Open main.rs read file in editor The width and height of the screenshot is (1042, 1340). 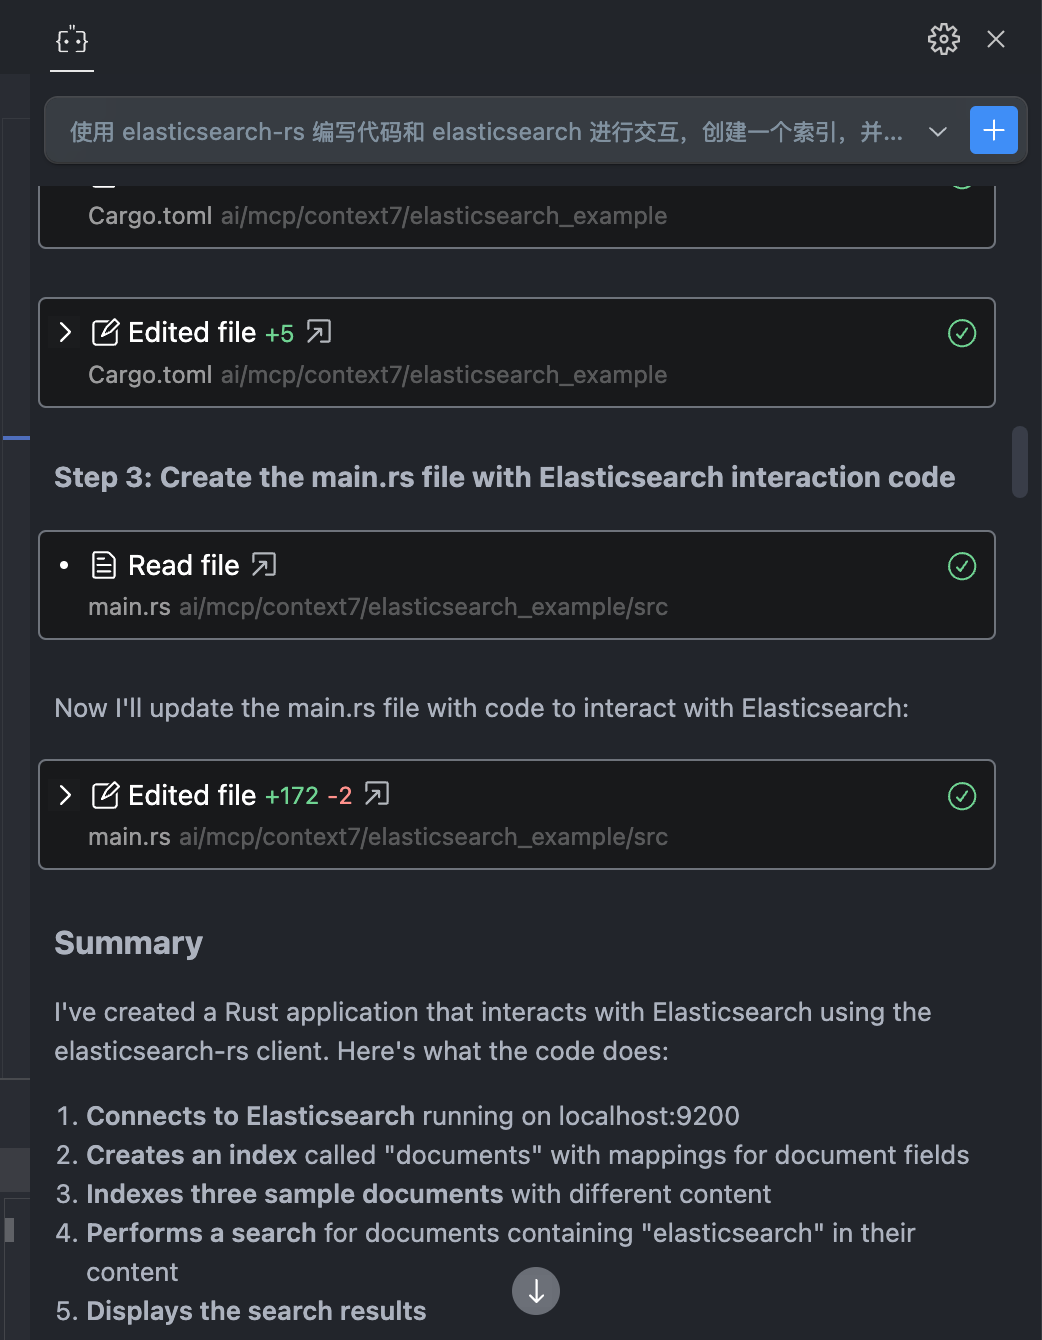(264, 565)
